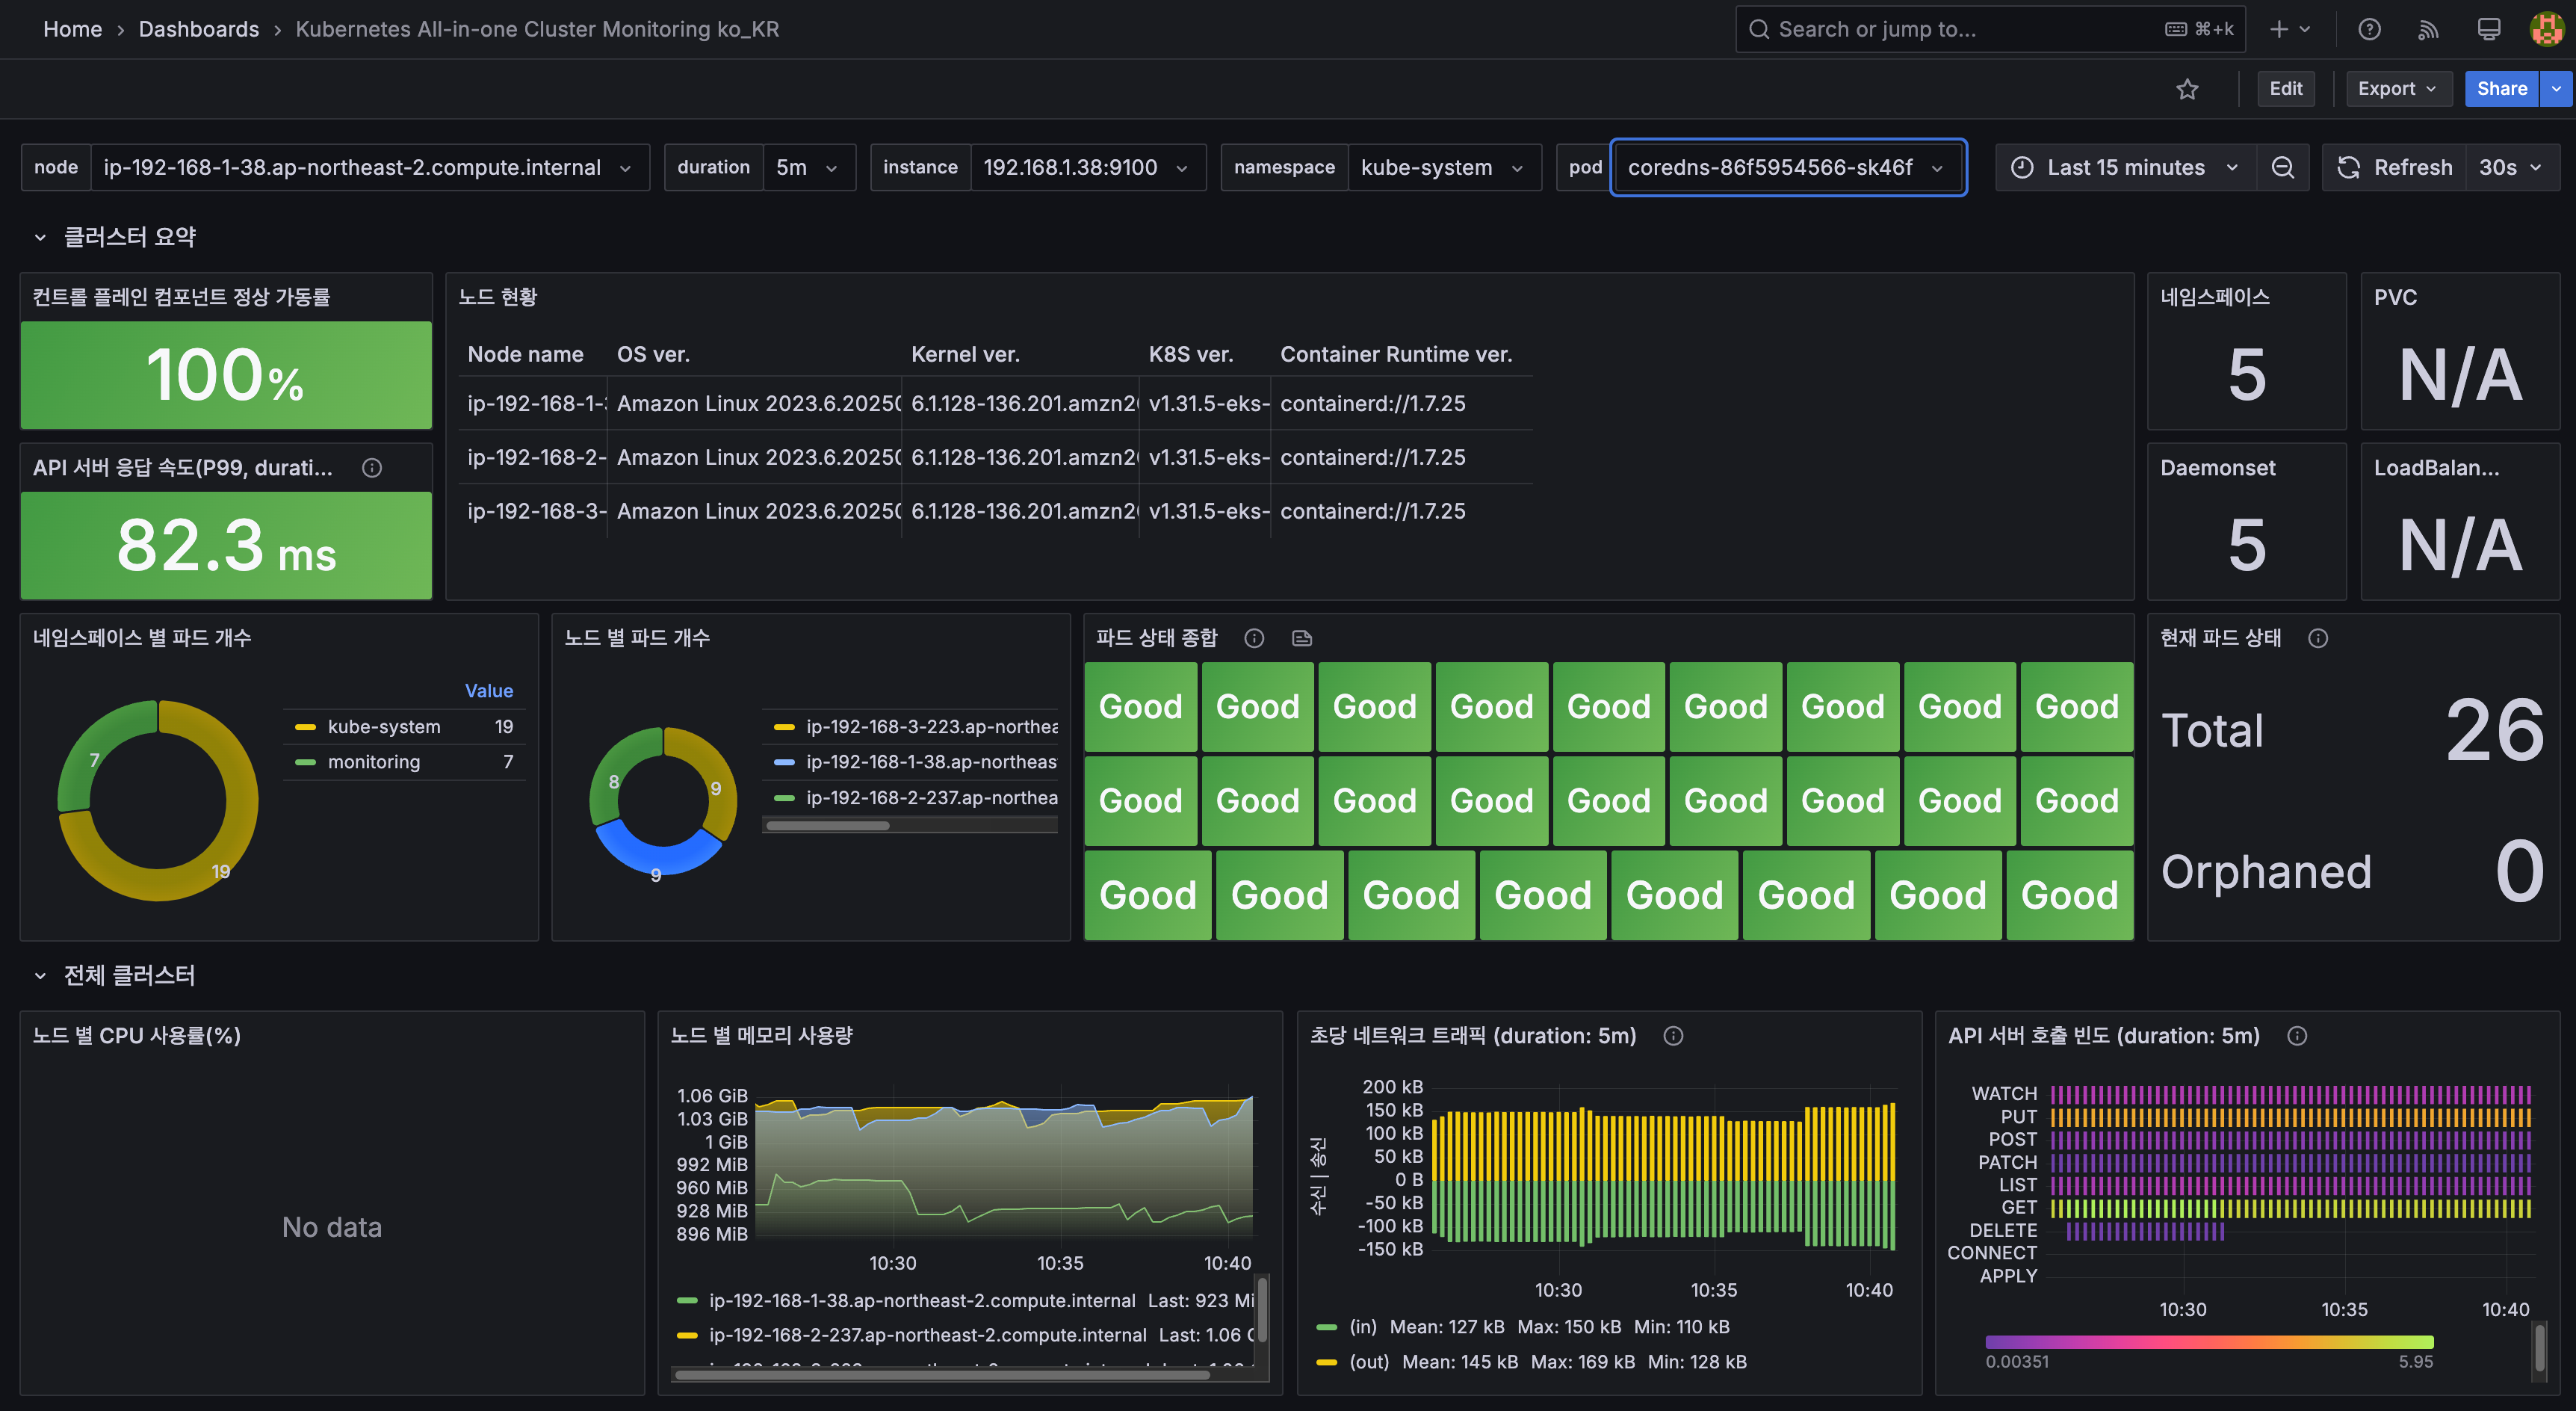Click the notes icon beside 파드 상태 종합
This screenshot has width=2576, height=1411.
[x=1301, y=638]
